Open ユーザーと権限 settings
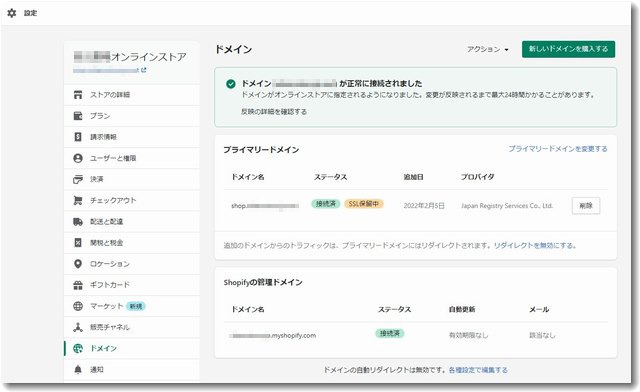The image size is (640, 392). (131, 158)
